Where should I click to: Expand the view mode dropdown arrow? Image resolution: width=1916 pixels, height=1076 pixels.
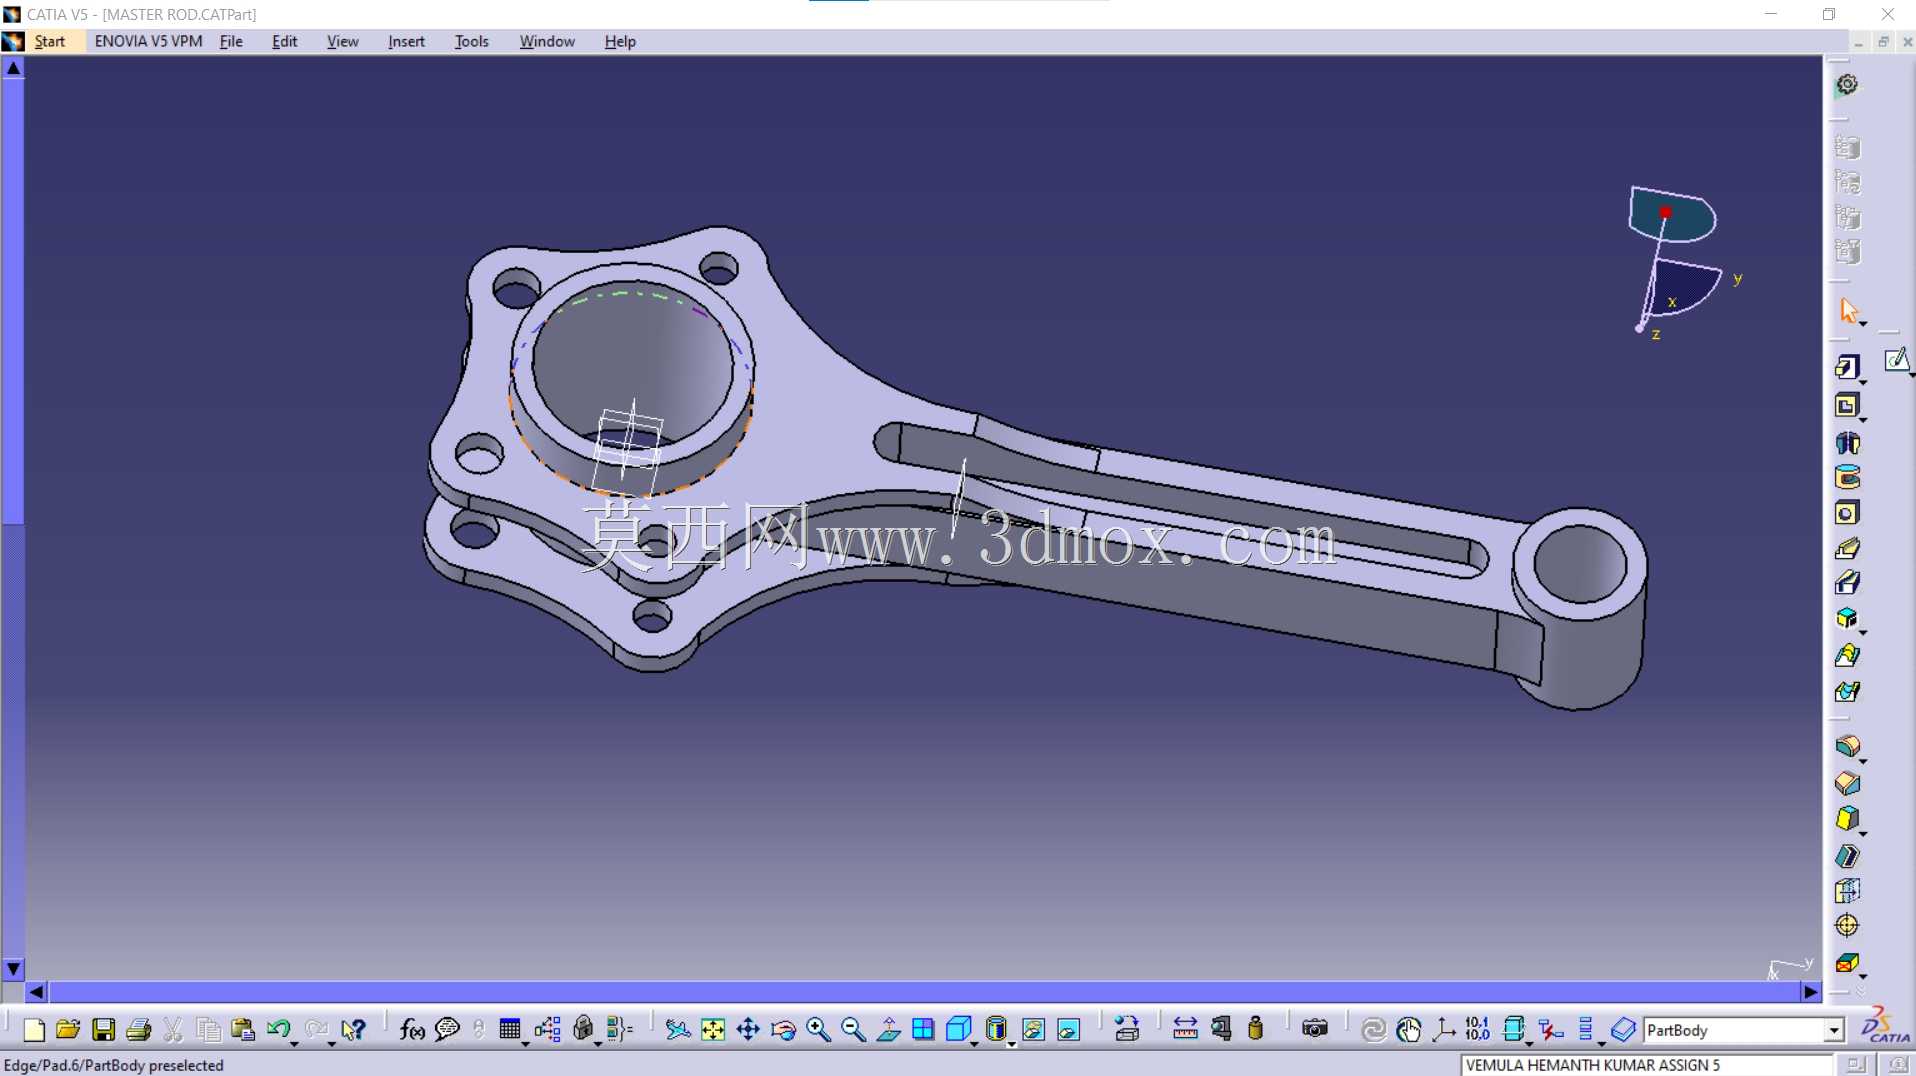[1011, 1043]
